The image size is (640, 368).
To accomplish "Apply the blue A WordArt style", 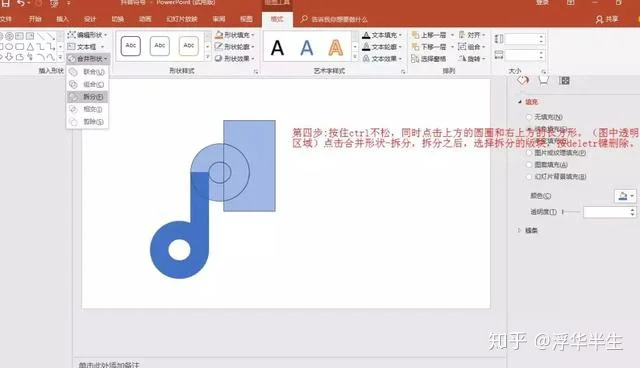I will [307, 48].
